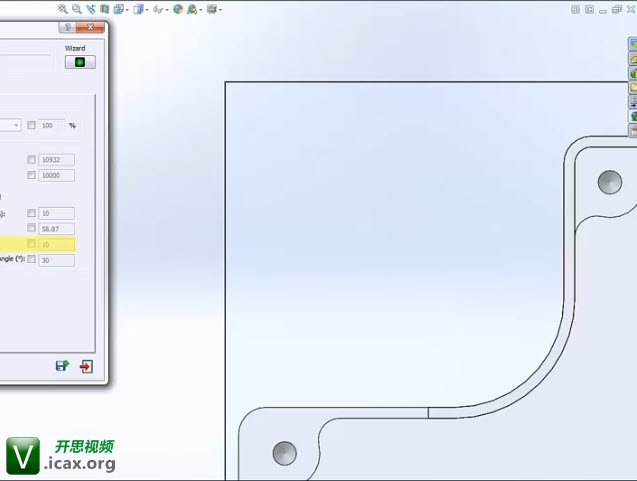
Task: Close the dialog with the red X
Action: click(x=90, y=27)
